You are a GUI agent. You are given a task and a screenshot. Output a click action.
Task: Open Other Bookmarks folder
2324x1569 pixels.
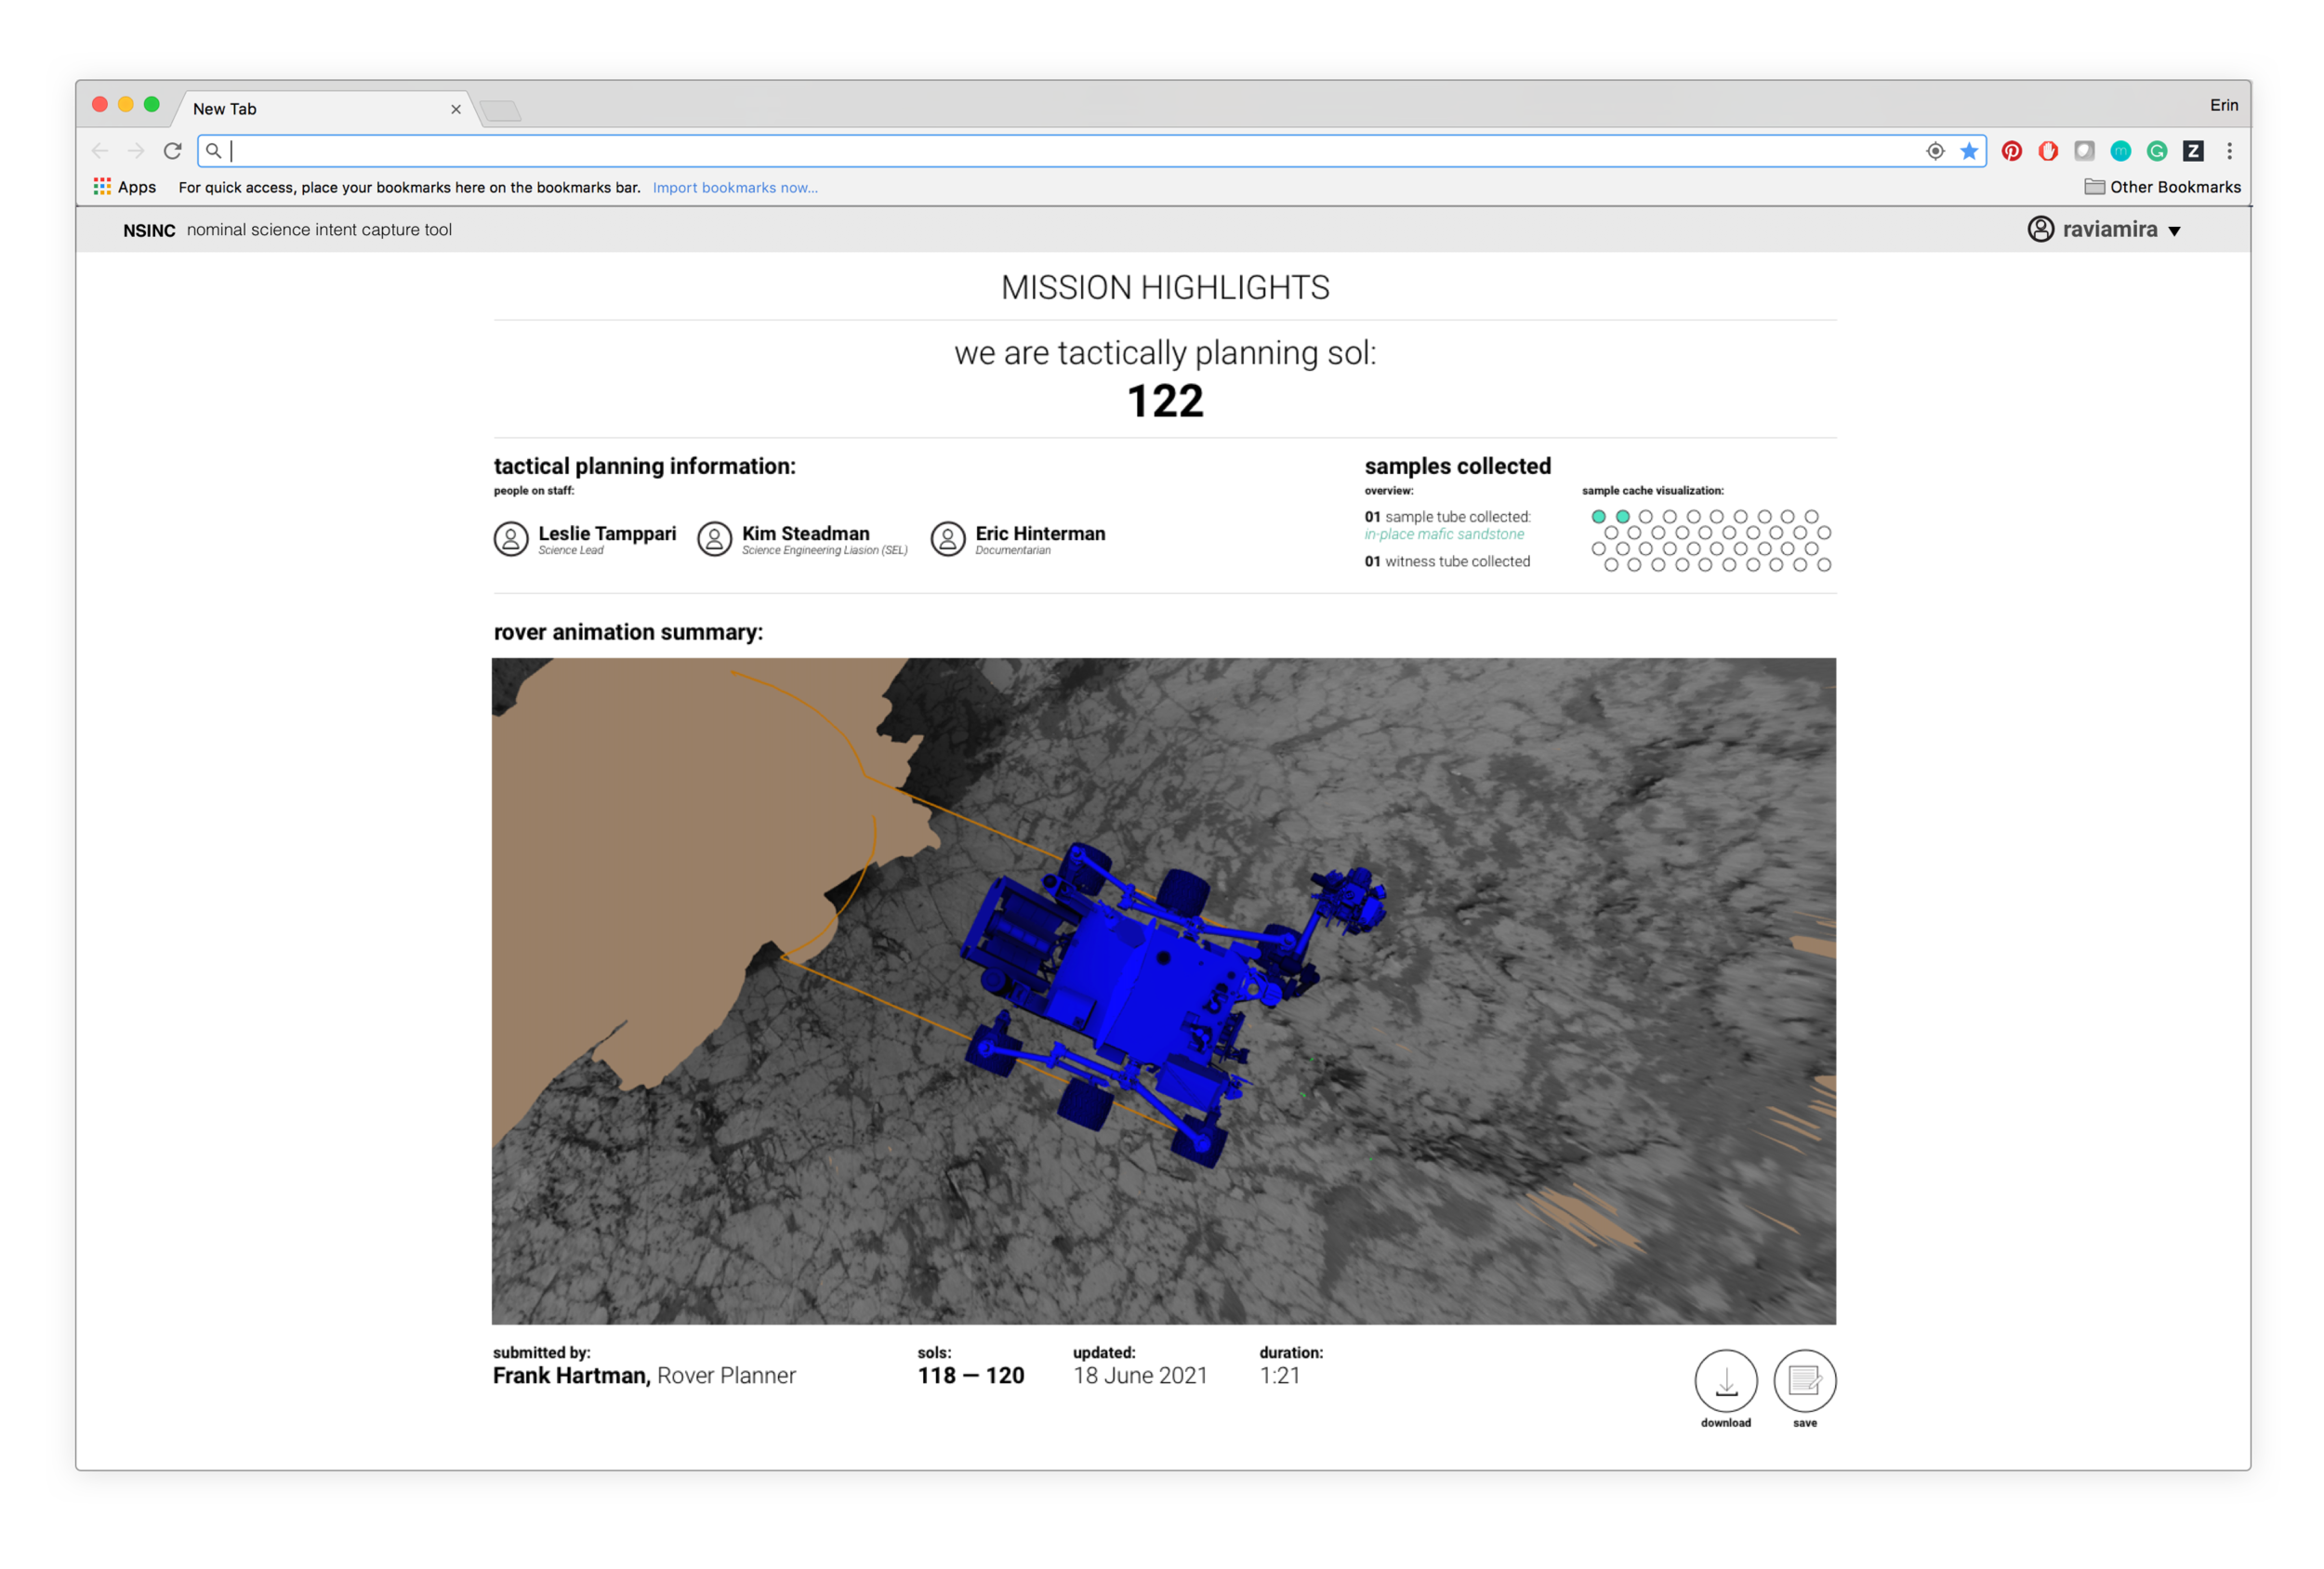pos(2162,187)
